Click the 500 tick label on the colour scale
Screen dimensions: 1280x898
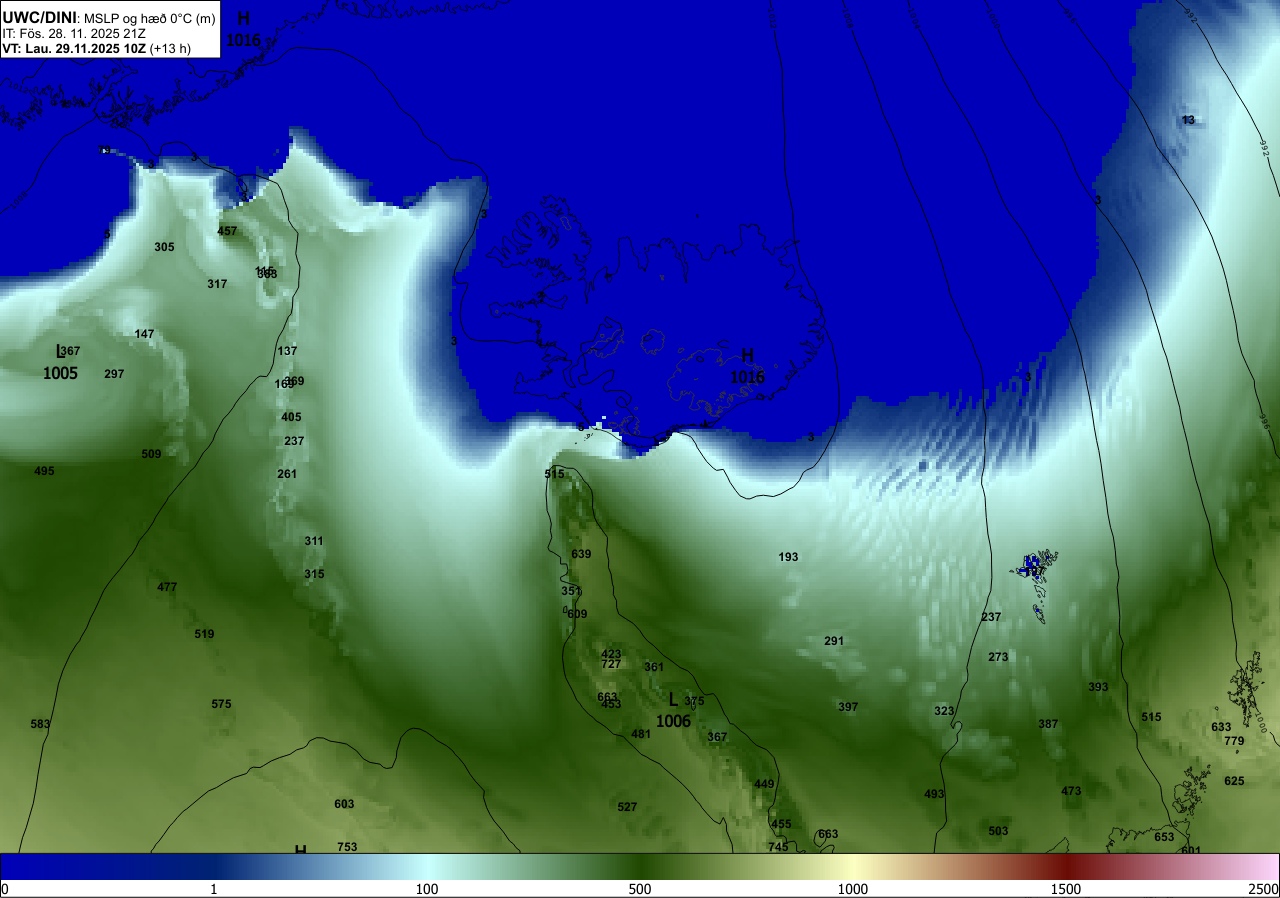point(640,889)
